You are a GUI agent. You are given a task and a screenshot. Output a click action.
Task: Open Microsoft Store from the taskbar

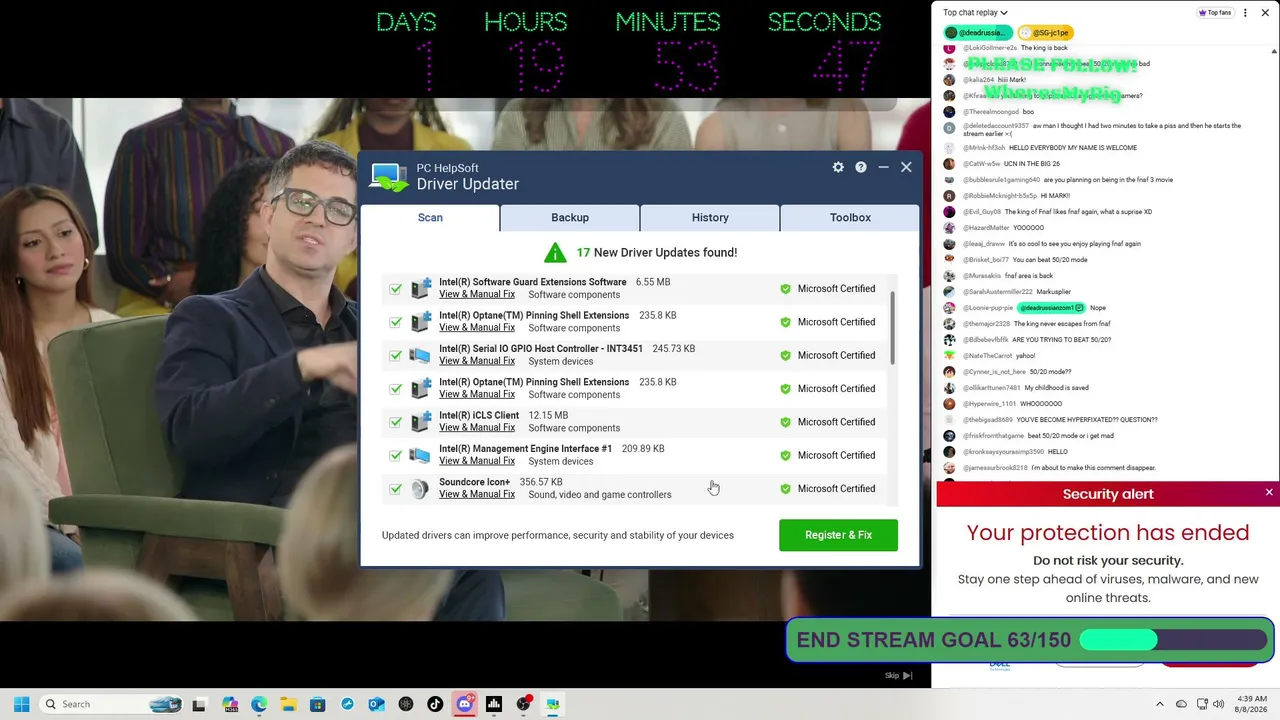click(x=317, y=704)
